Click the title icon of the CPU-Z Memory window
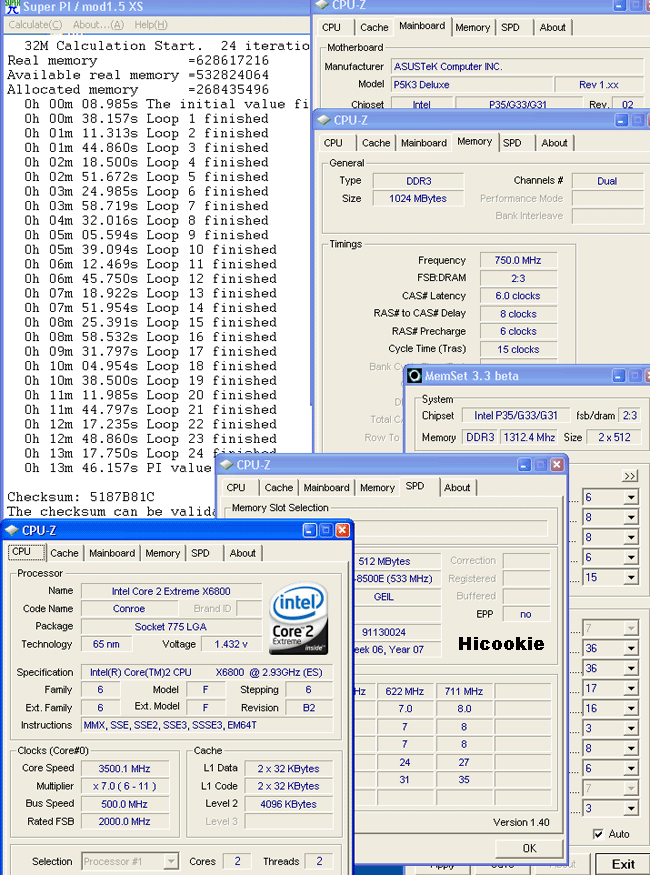This screenshot has width=650, height=875. [x=324, y=120]
